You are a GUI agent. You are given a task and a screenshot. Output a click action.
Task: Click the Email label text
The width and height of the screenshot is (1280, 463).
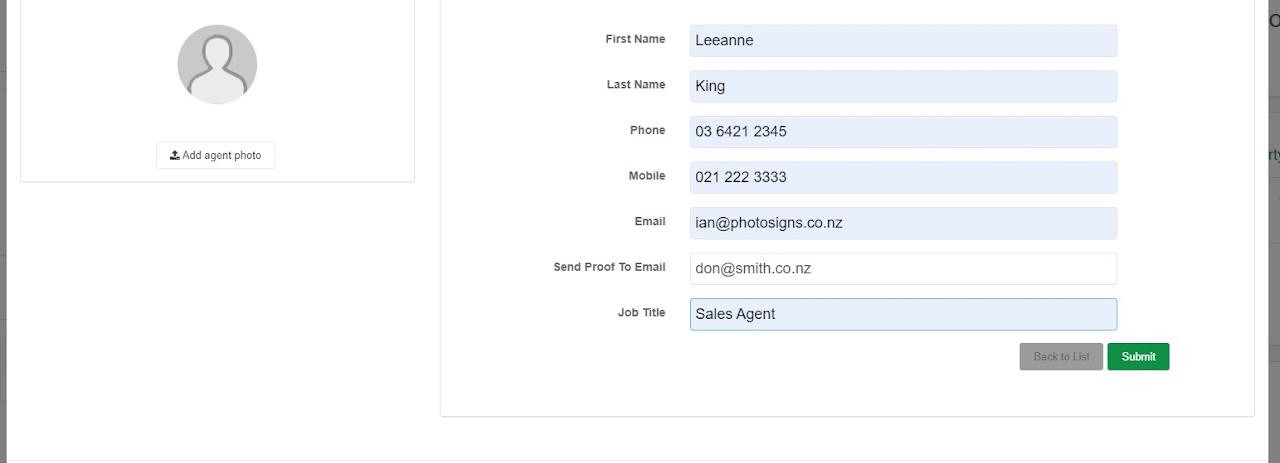[x=650, y=221]
